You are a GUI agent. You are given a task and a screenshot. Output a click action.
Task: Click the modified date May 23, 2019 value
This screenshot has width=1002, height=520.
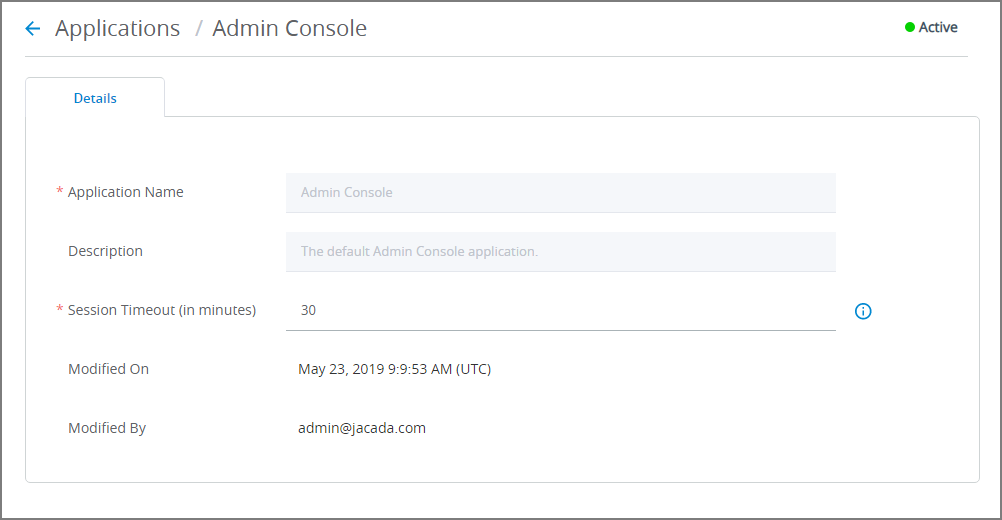pyautogui.click(x=394, y=369)
